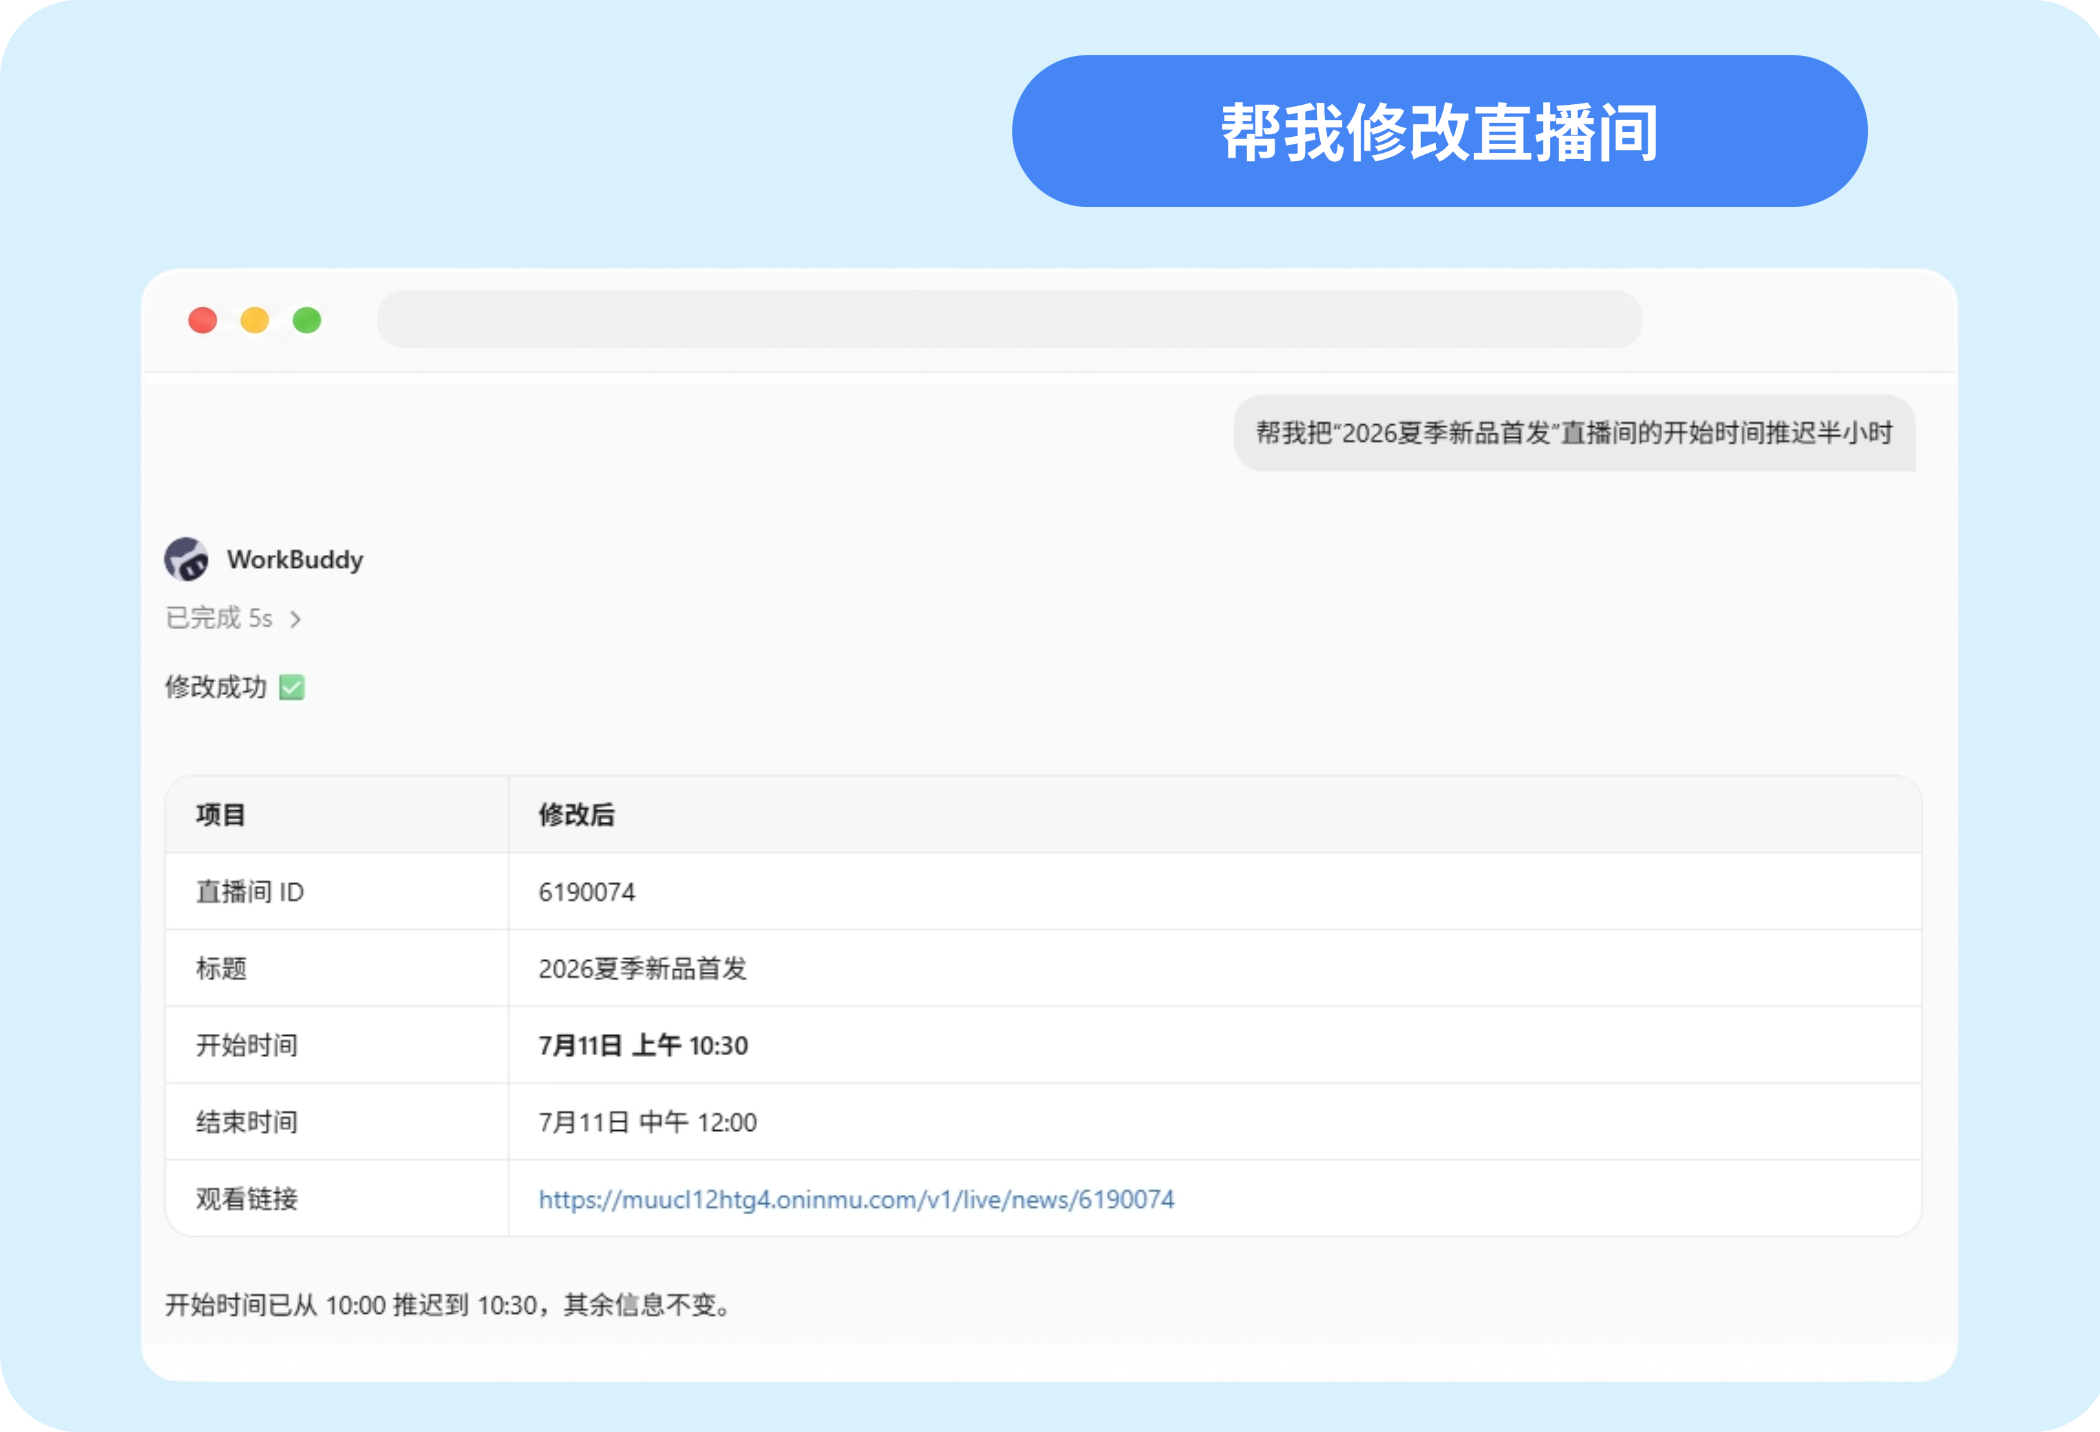Select the ID value 6190074
The height and width of the screenshot is (1432, 2100).
tap(587, 892)
